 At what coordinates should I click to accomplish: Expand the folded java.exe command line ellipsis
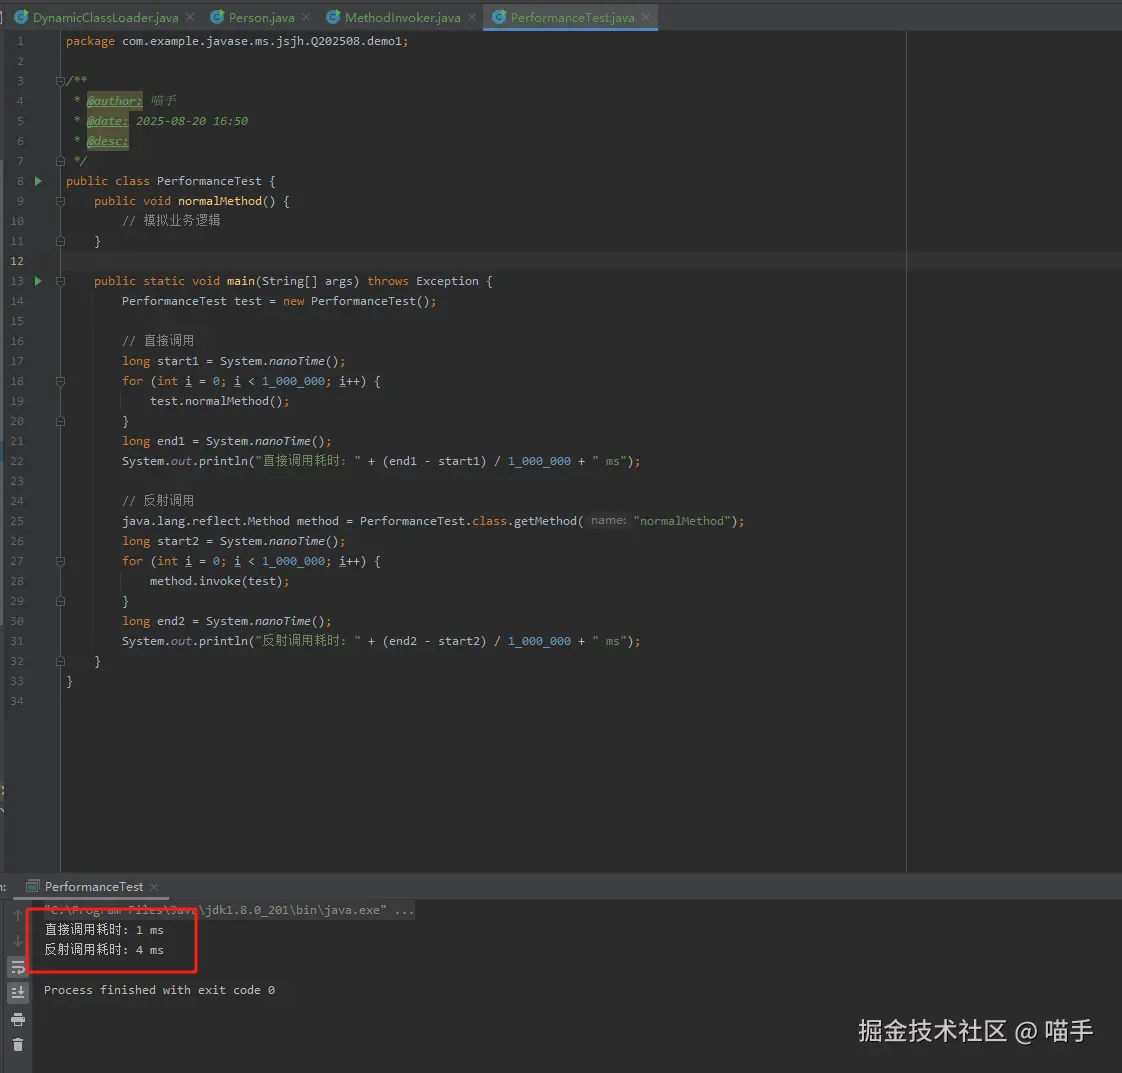[x=404, y=910]
